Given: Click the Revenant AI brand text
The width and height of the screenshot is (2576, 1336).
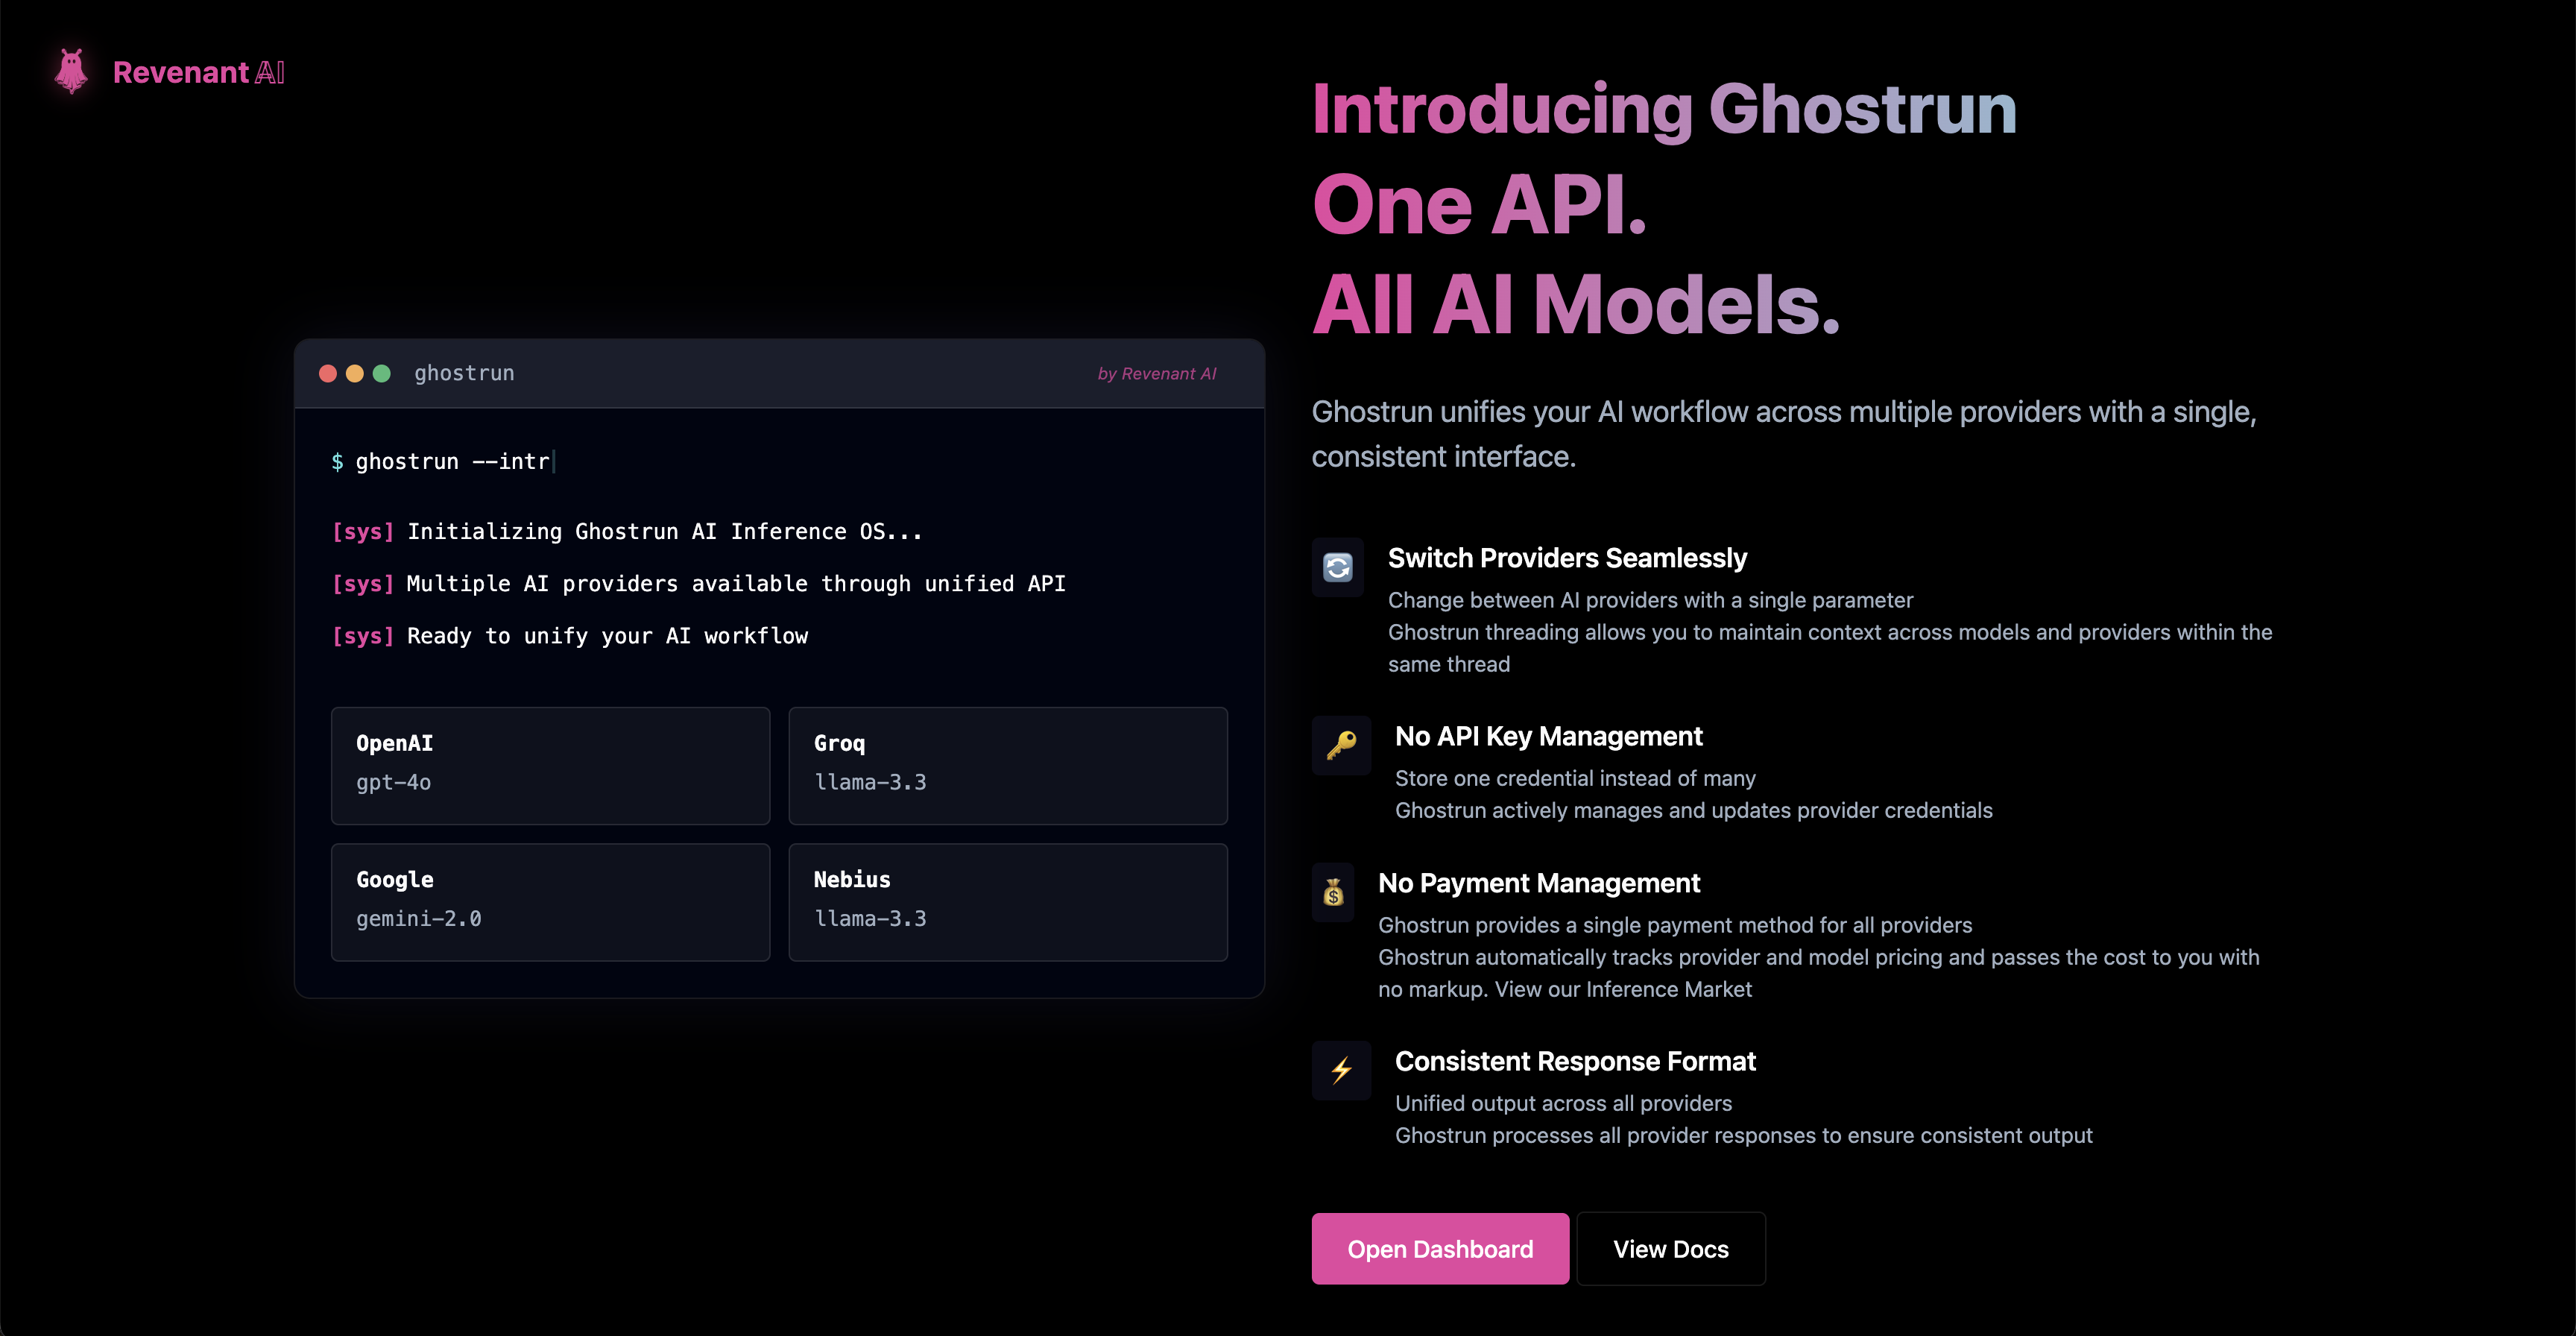Looking at the screenshot, I should (199, 72).
